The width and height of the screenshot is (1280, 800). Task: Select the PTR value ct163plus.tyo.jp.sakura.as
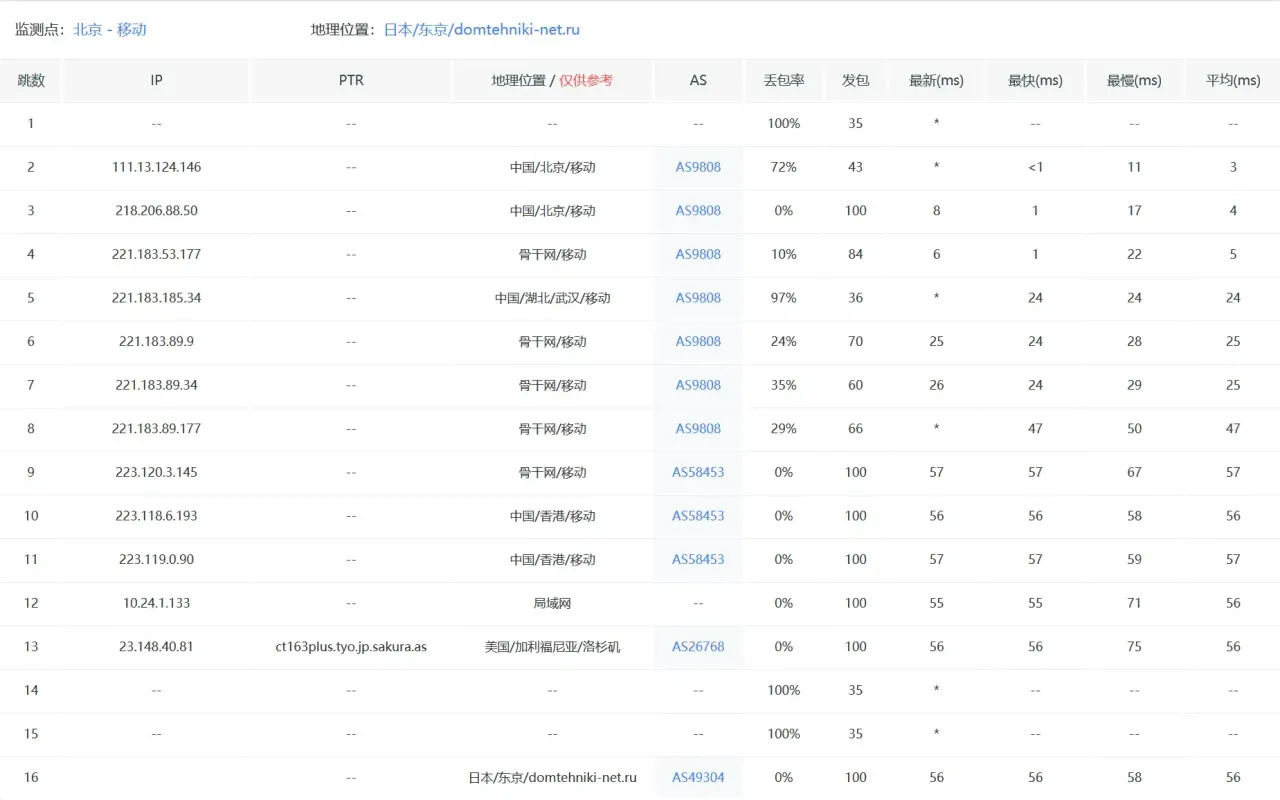click(351, 647)
